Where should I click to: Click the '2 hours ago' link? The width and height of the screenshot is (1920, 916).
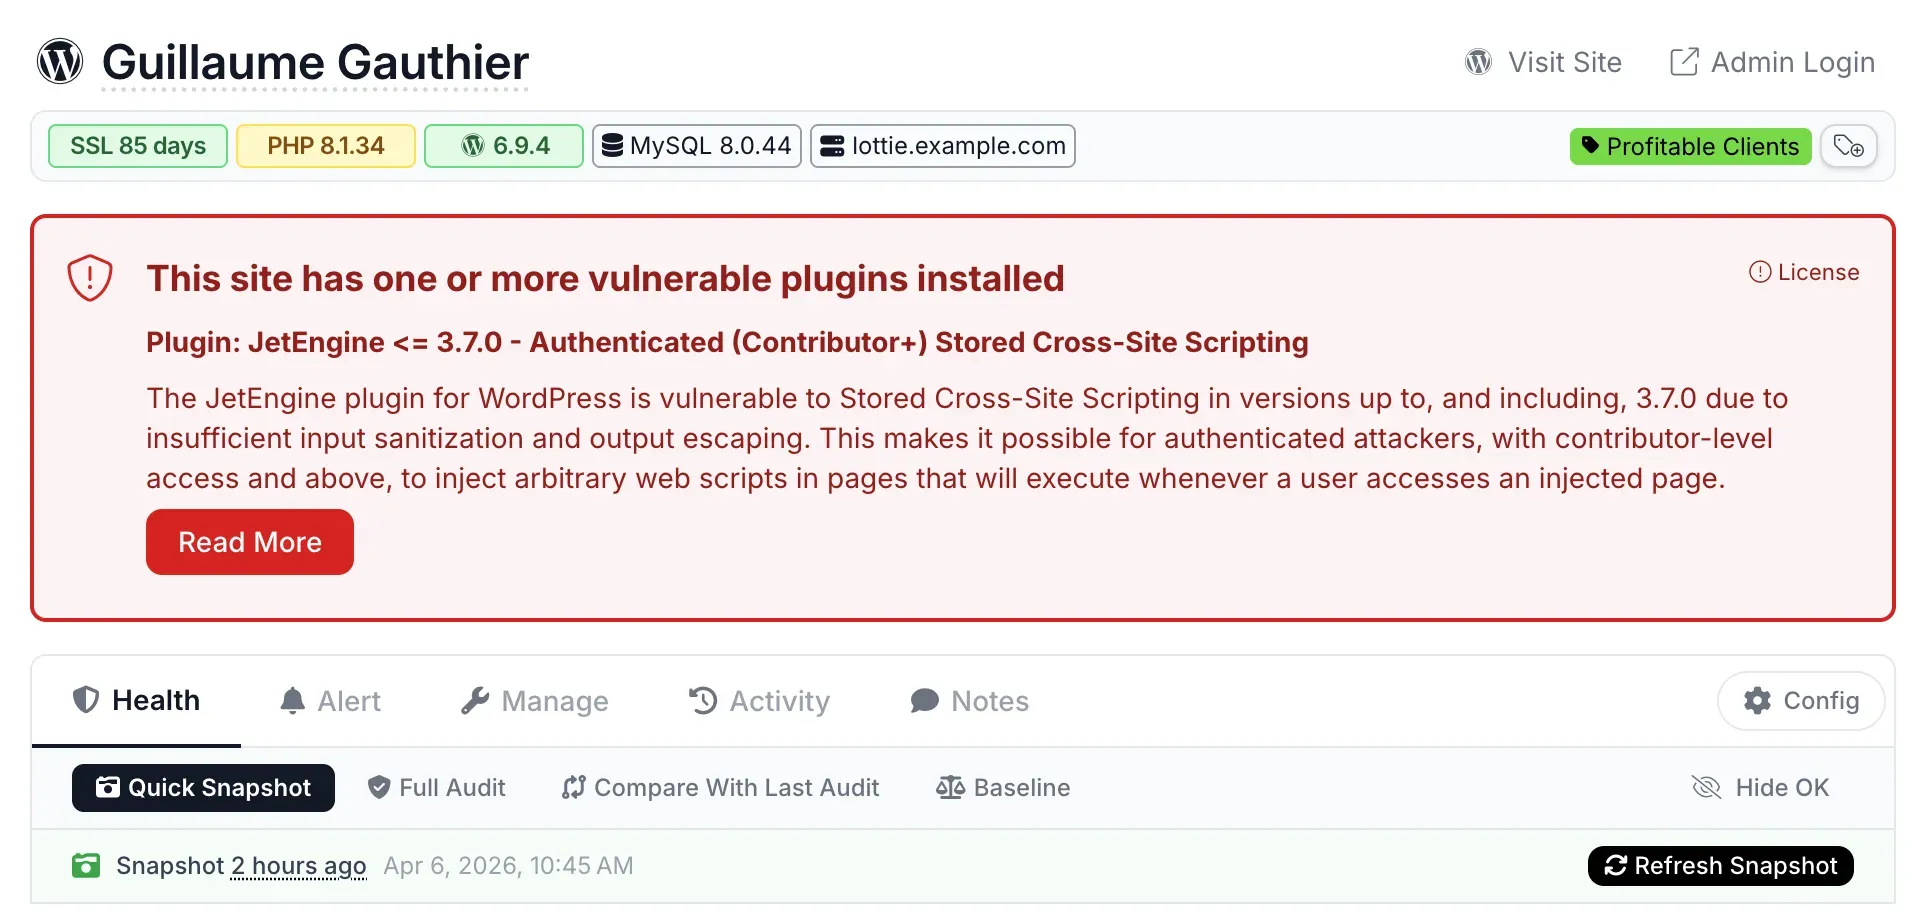(297, 865)
